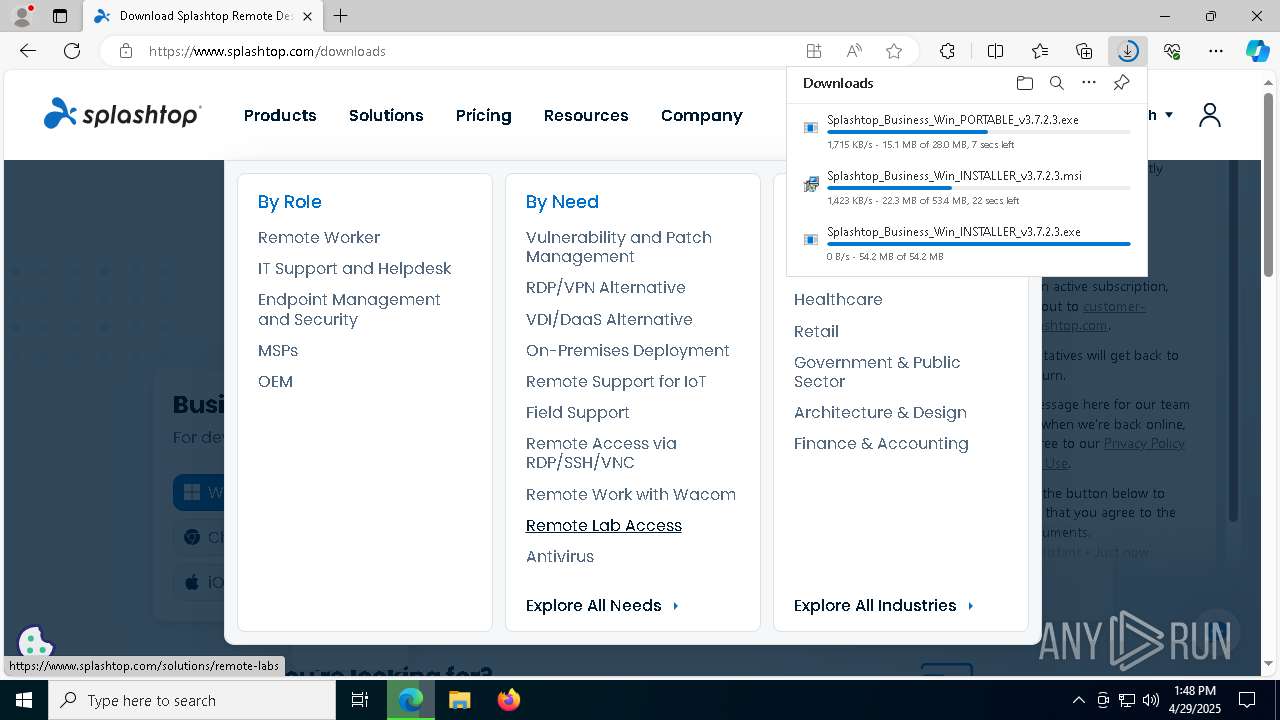Click Explore All Industries
This screenshot has width=1280, height=720.
[x=884, y=606]
